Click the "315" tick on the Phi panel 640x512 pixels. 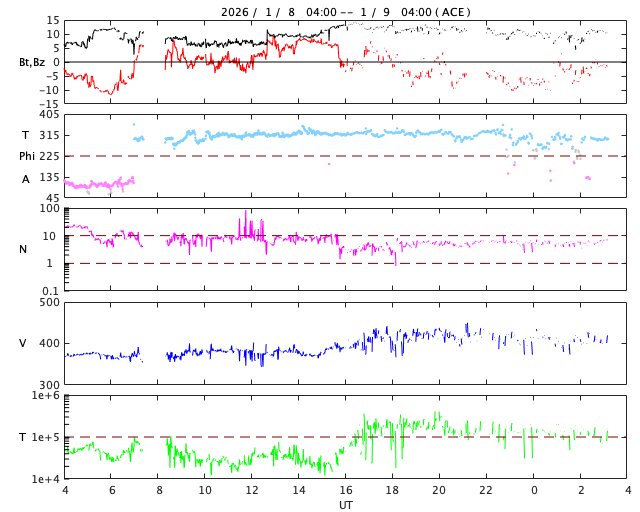click(49, 136)
